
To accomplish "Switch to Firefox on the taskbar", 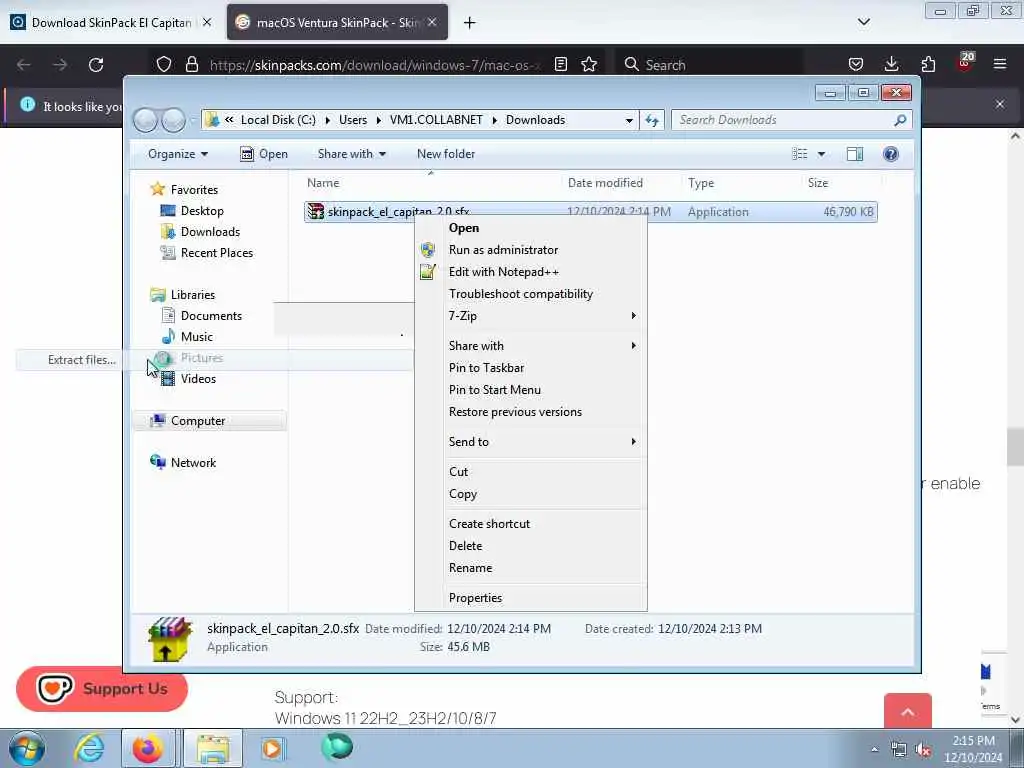I will [148, 748].
